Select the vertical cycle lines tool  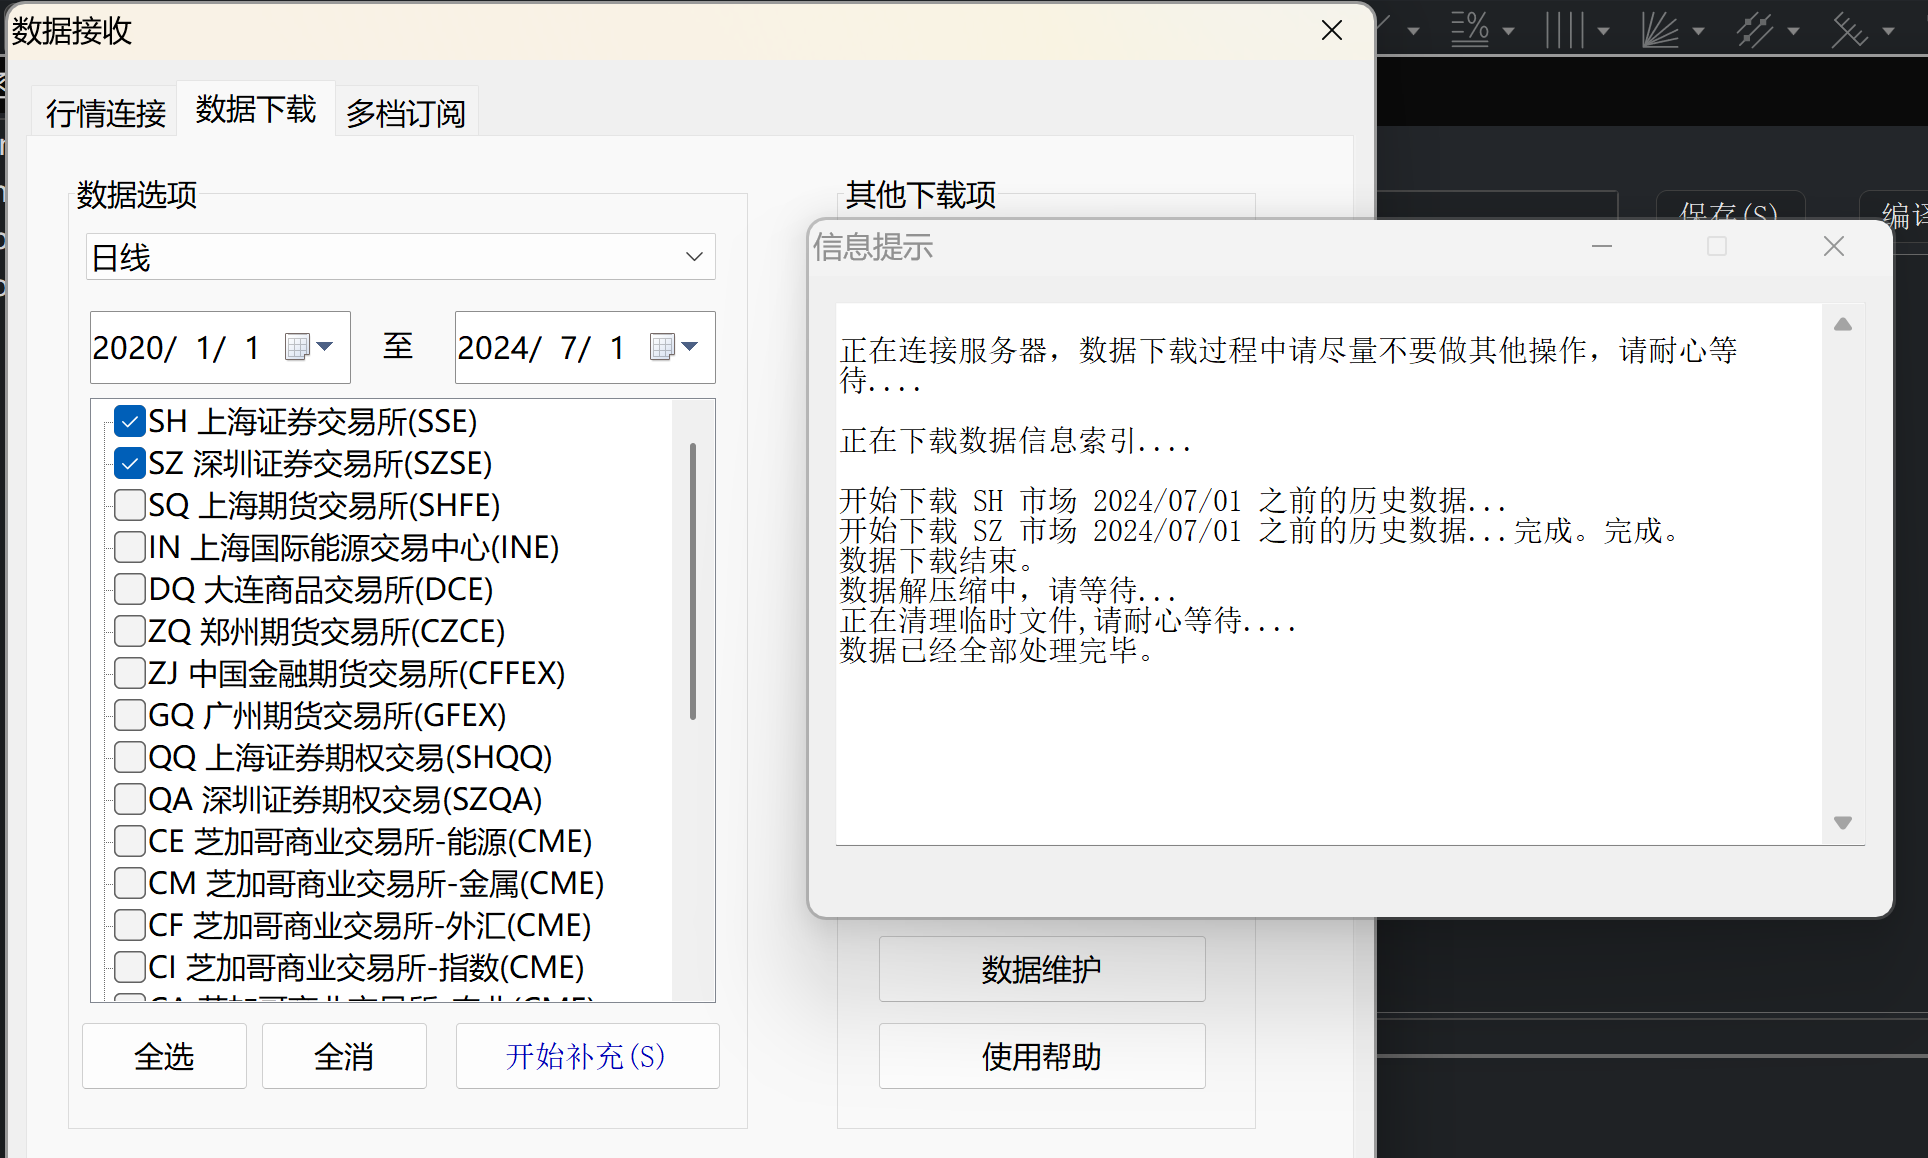[1564, 30]
